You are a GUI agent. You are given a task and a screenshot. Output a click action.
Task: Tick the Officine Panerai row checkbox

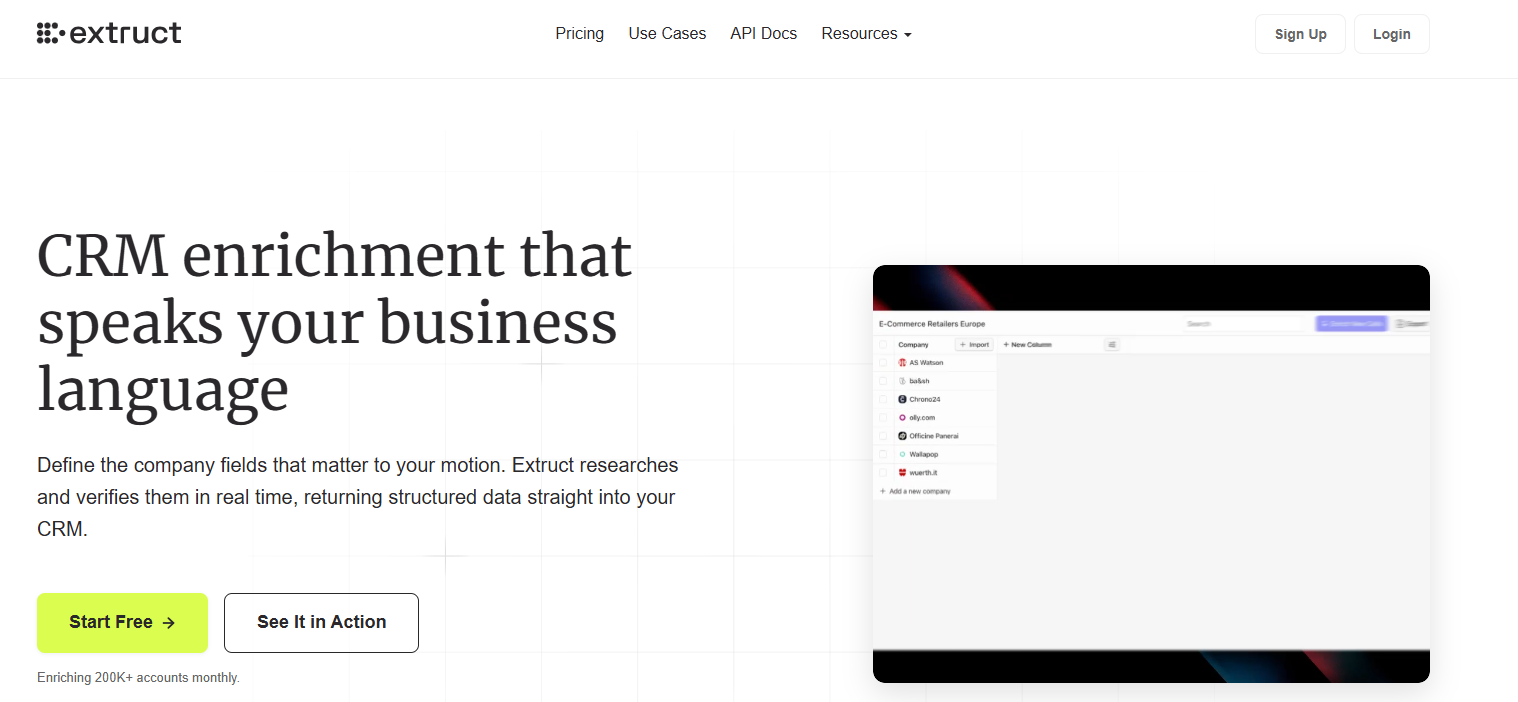(883, 436)
